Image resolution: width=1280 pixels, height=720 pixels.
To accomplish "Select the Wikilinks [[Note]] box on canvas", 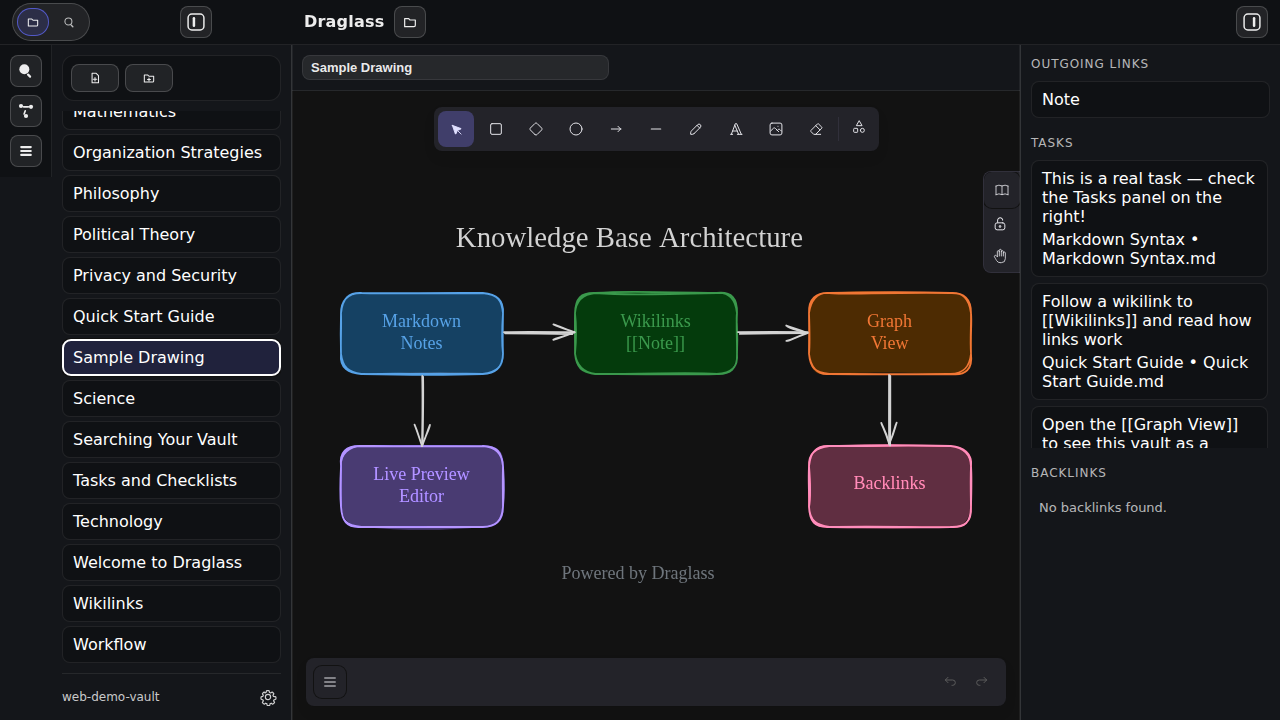I will point(656,333).
